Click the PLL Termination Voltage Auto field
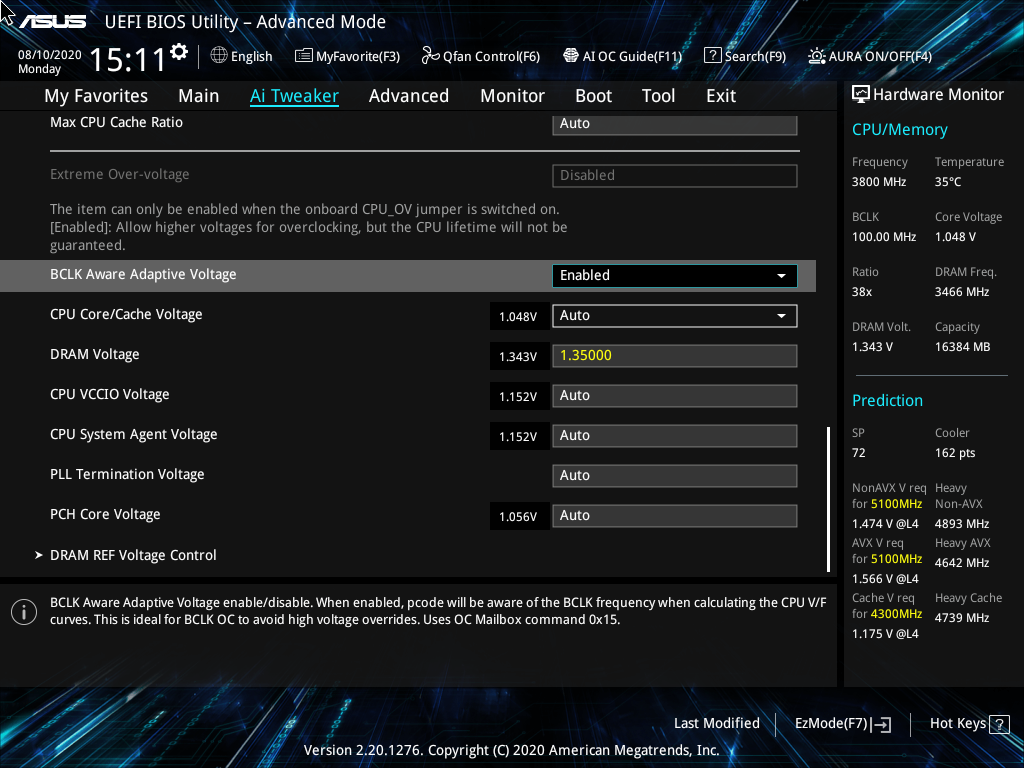Viewport: 1024px width, 768px height. (674, 475)
